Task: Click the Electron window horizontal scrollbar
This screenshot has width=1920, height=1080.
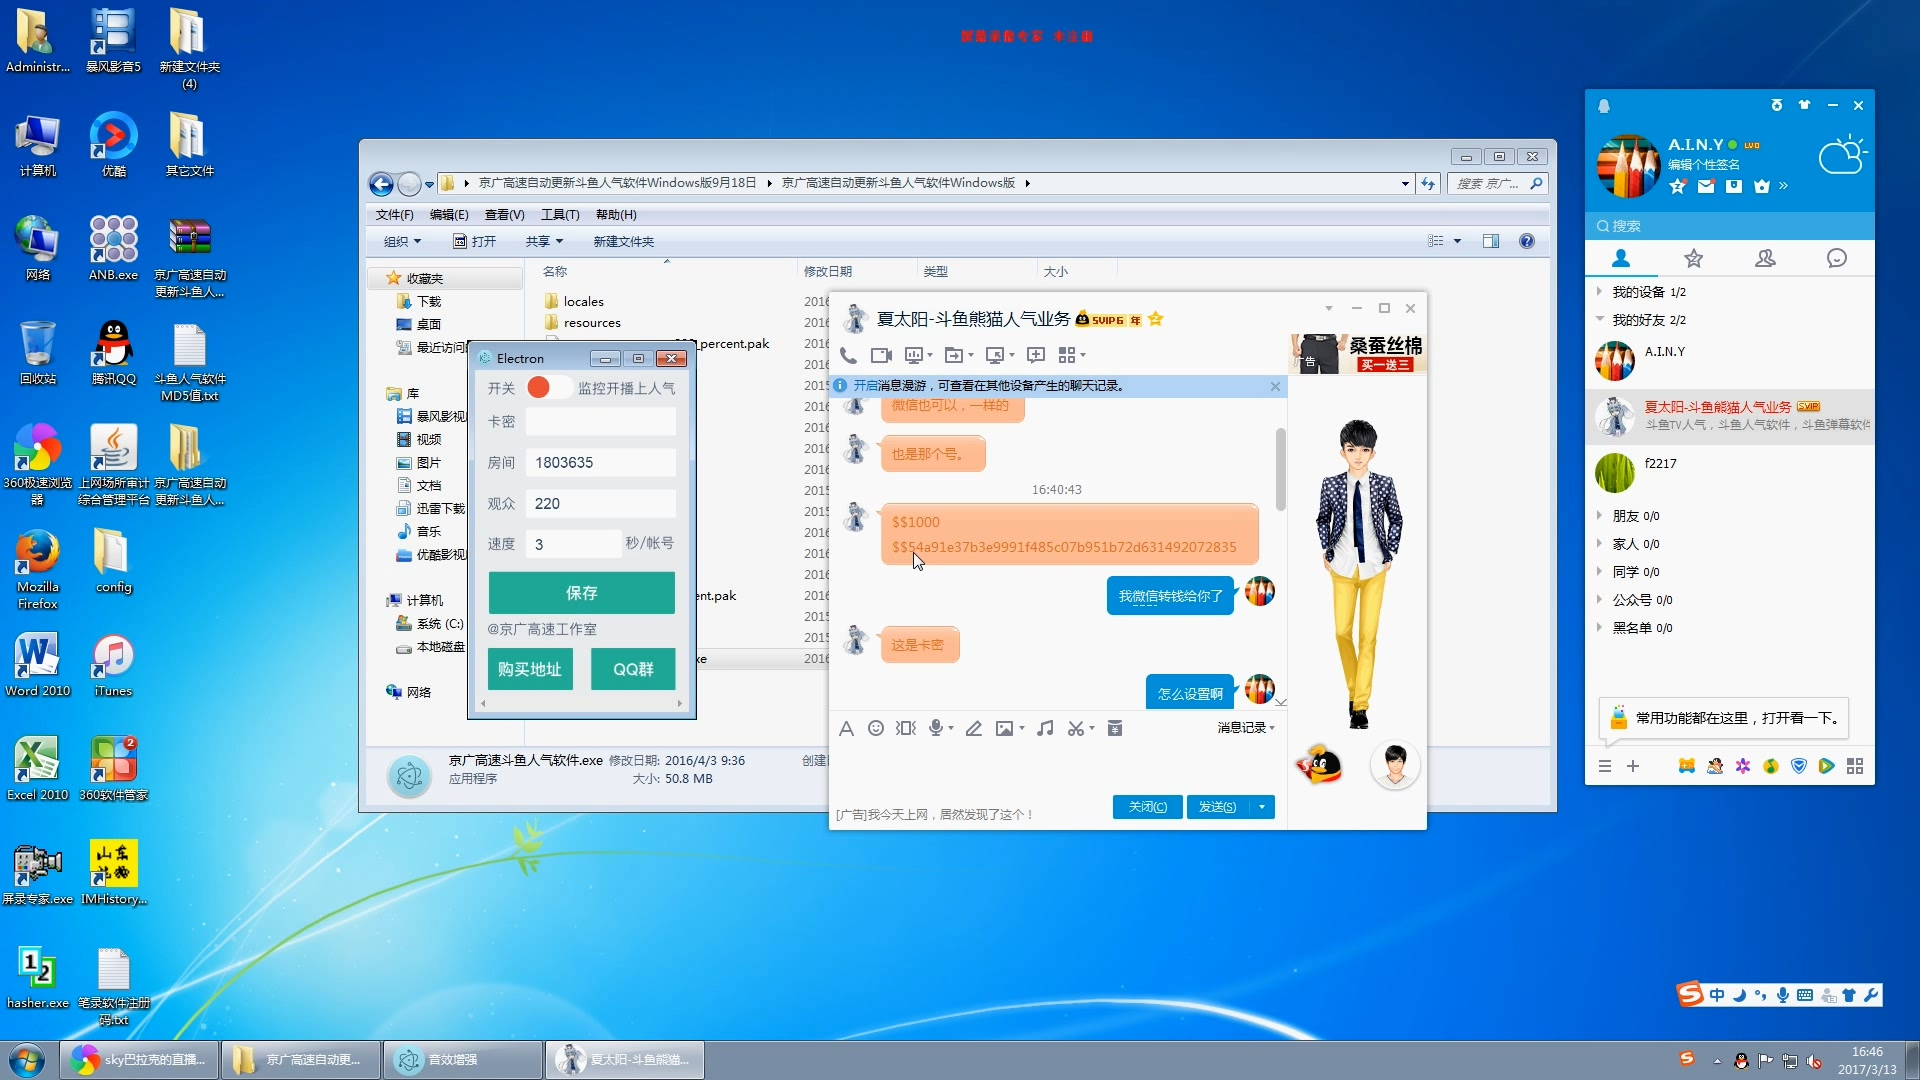Action: point(581,704)
